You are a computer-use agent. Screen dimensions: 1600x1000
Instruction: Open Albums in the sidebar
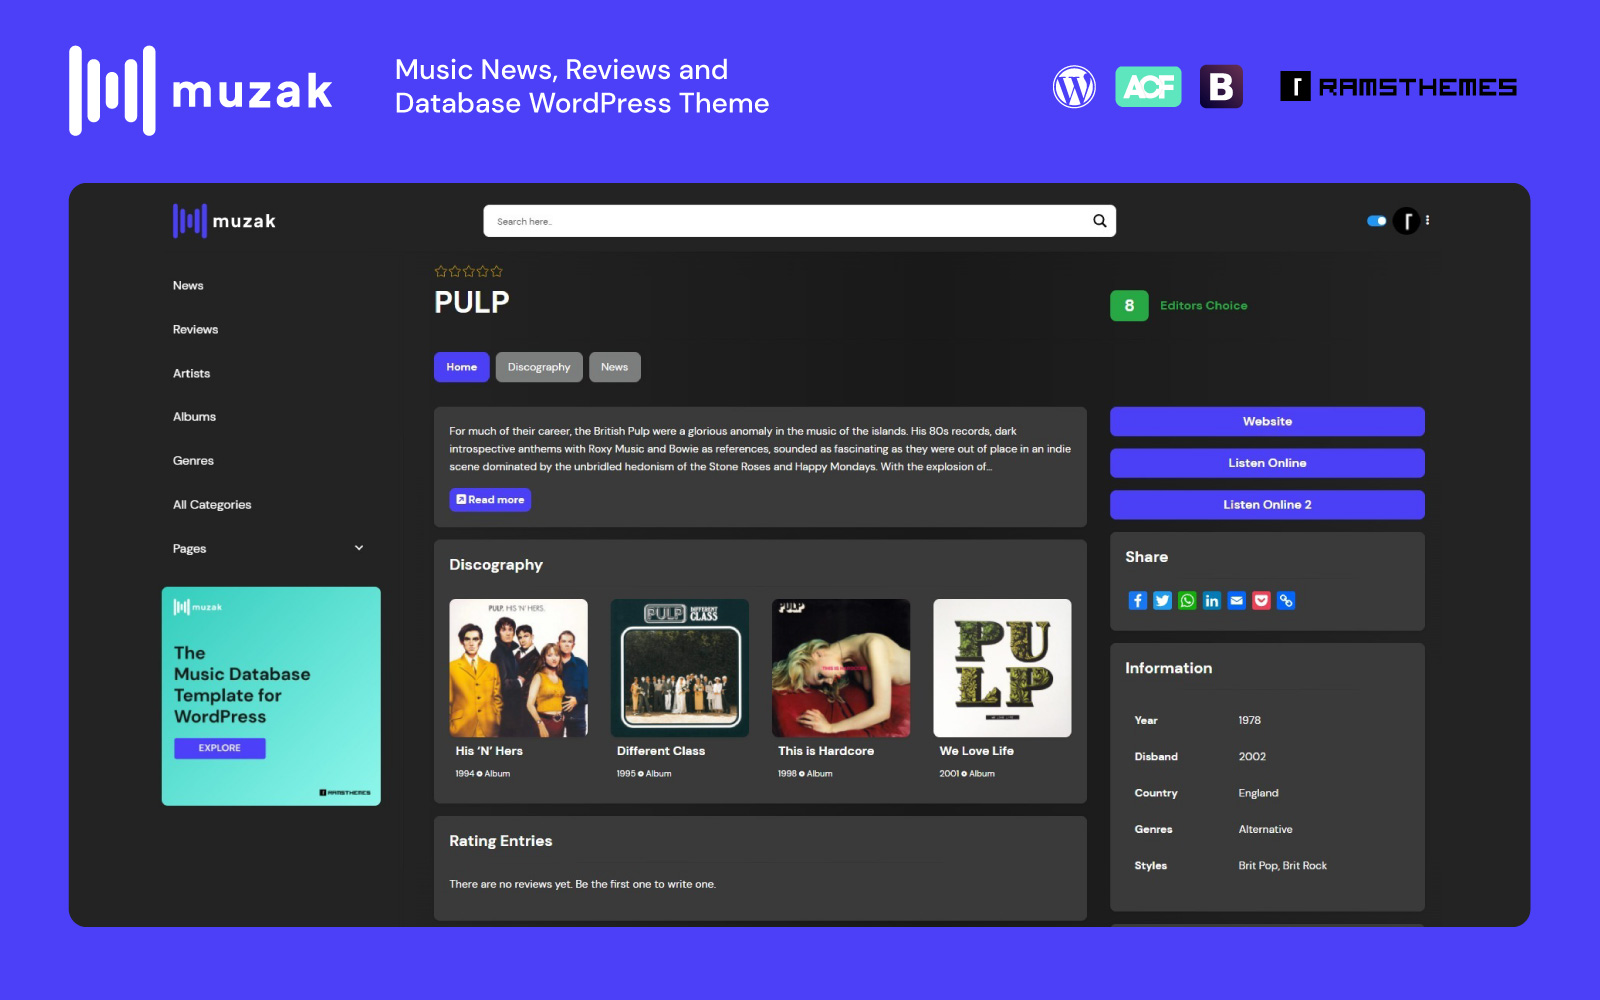point(194,417)
